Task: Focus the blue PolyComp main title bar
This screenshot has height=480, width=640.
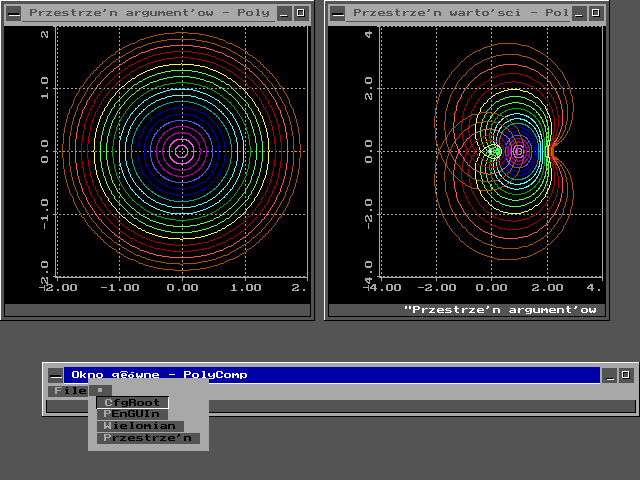Action: click(x=330, y=375)
